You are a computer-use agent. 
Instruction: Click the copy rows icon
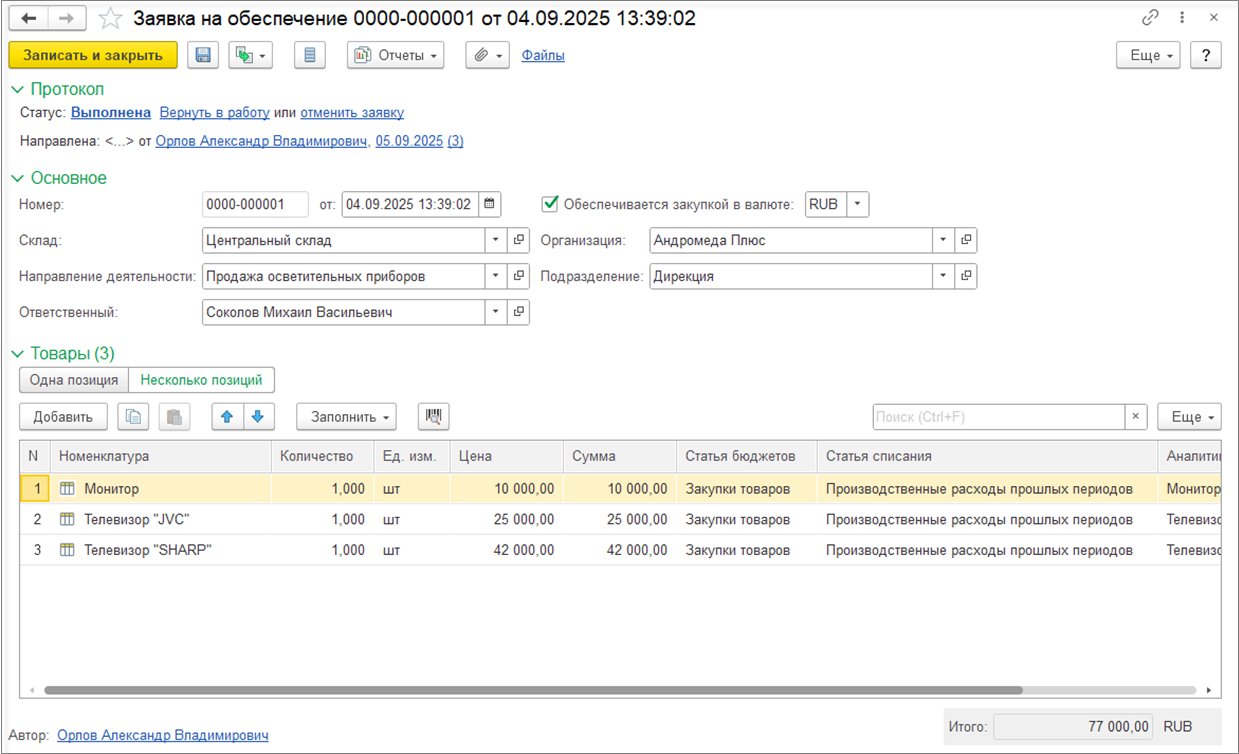pyautogui.click(x=133, y=417)
